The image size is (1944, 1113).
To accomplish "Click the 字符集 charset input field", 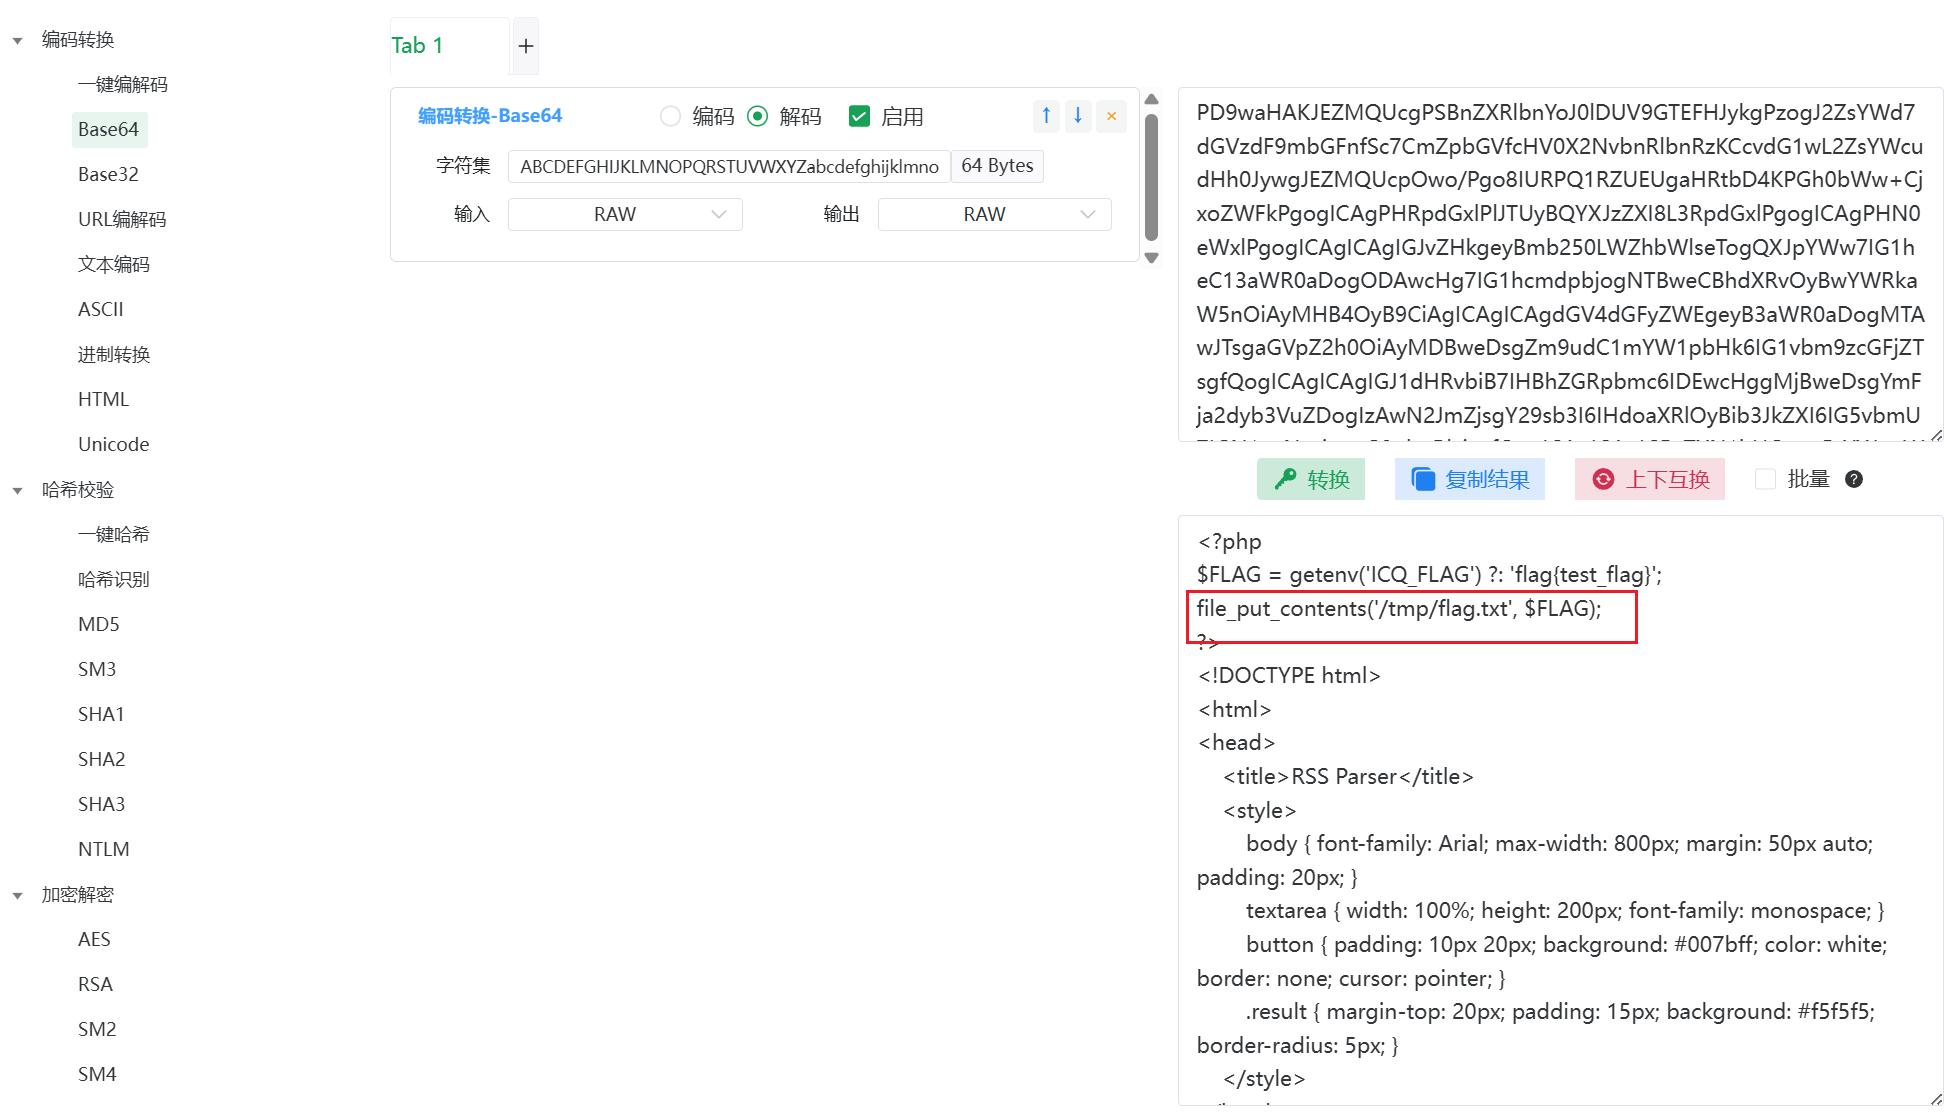I will tap(729, 166).
